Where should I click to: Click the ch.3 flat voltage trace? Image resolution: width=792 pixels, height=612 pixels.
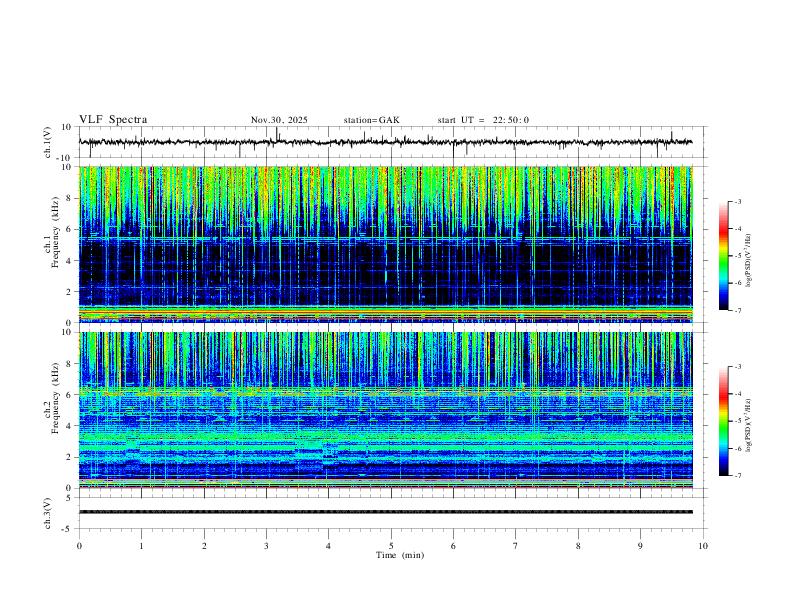(x=386, y=512)
